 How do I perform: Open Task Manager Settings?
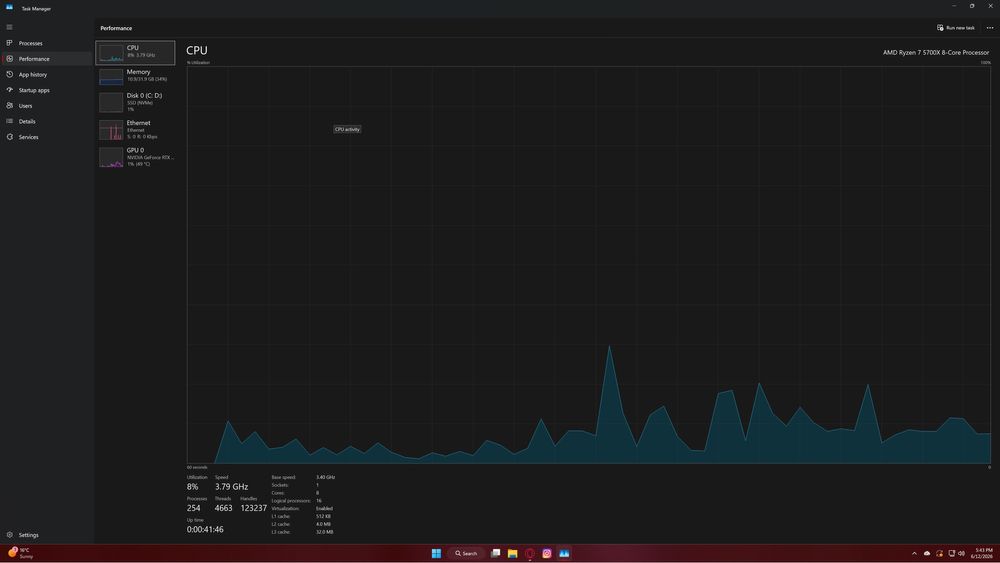[x=47, y=535]
